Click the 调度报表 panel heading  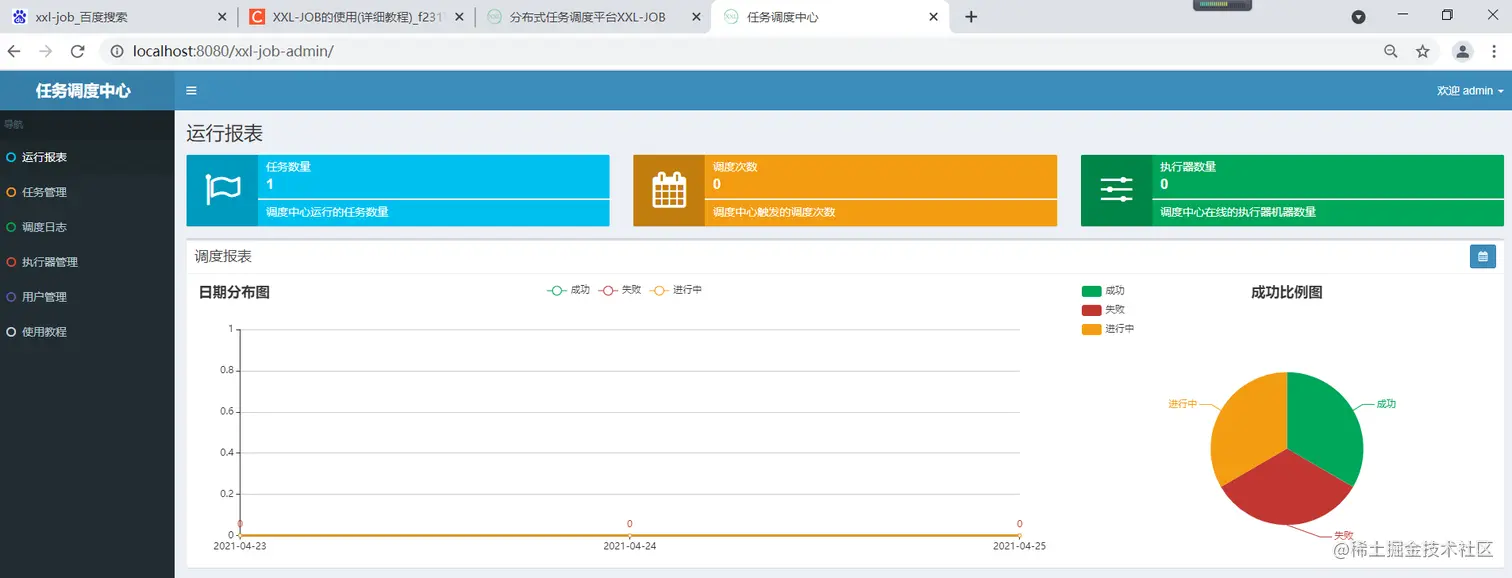coord(223,257)
